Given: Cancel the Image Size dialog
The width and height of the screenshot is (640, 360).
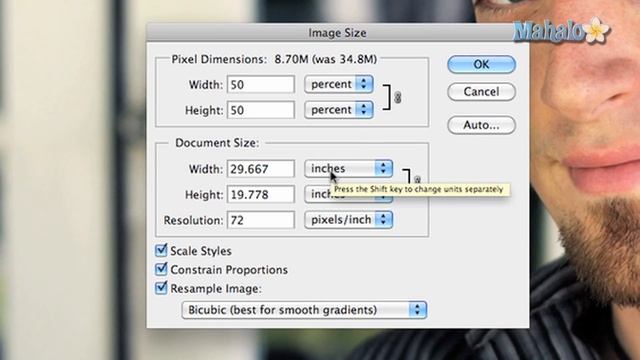Looking at the screenshot, I should pos(481,92).
